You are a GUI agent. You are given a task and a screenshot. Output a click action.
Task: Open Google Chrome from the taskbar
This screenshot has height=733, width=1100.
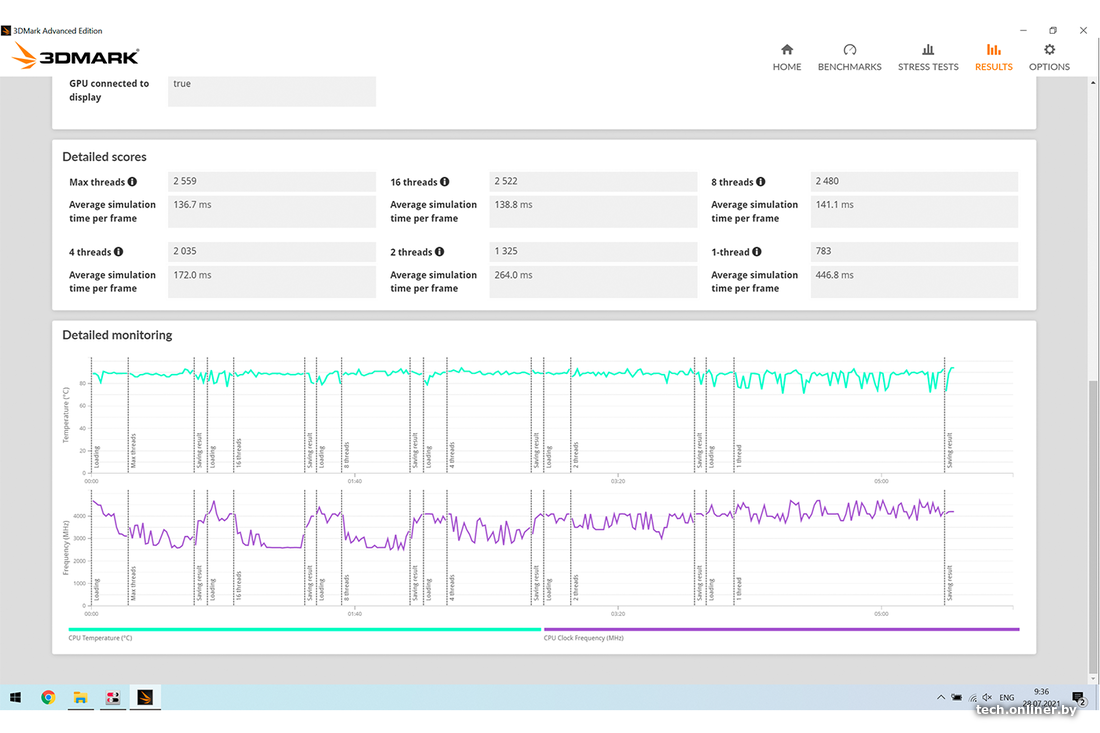pyautogui.click(x=48, y=697)
